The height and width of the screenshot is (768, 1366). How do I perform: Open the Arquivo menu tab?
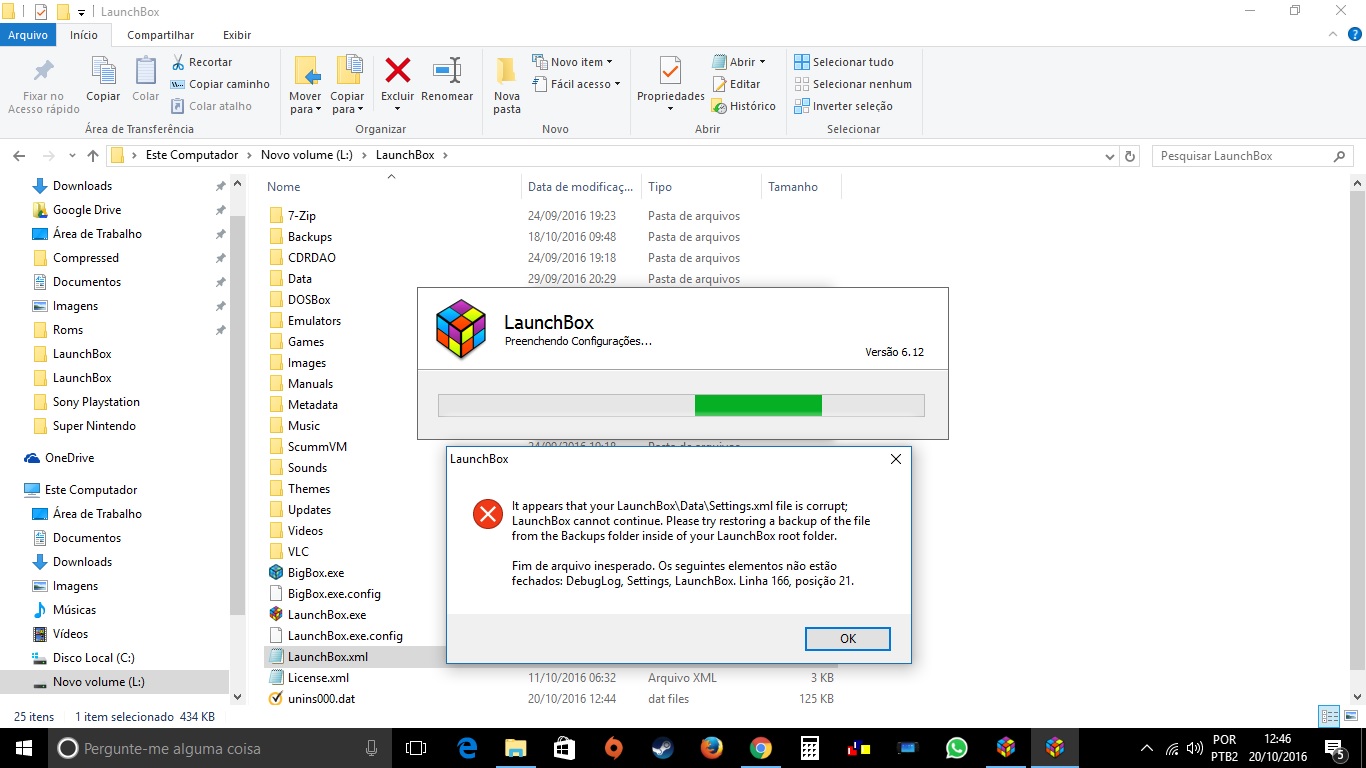tap(28, 35)
